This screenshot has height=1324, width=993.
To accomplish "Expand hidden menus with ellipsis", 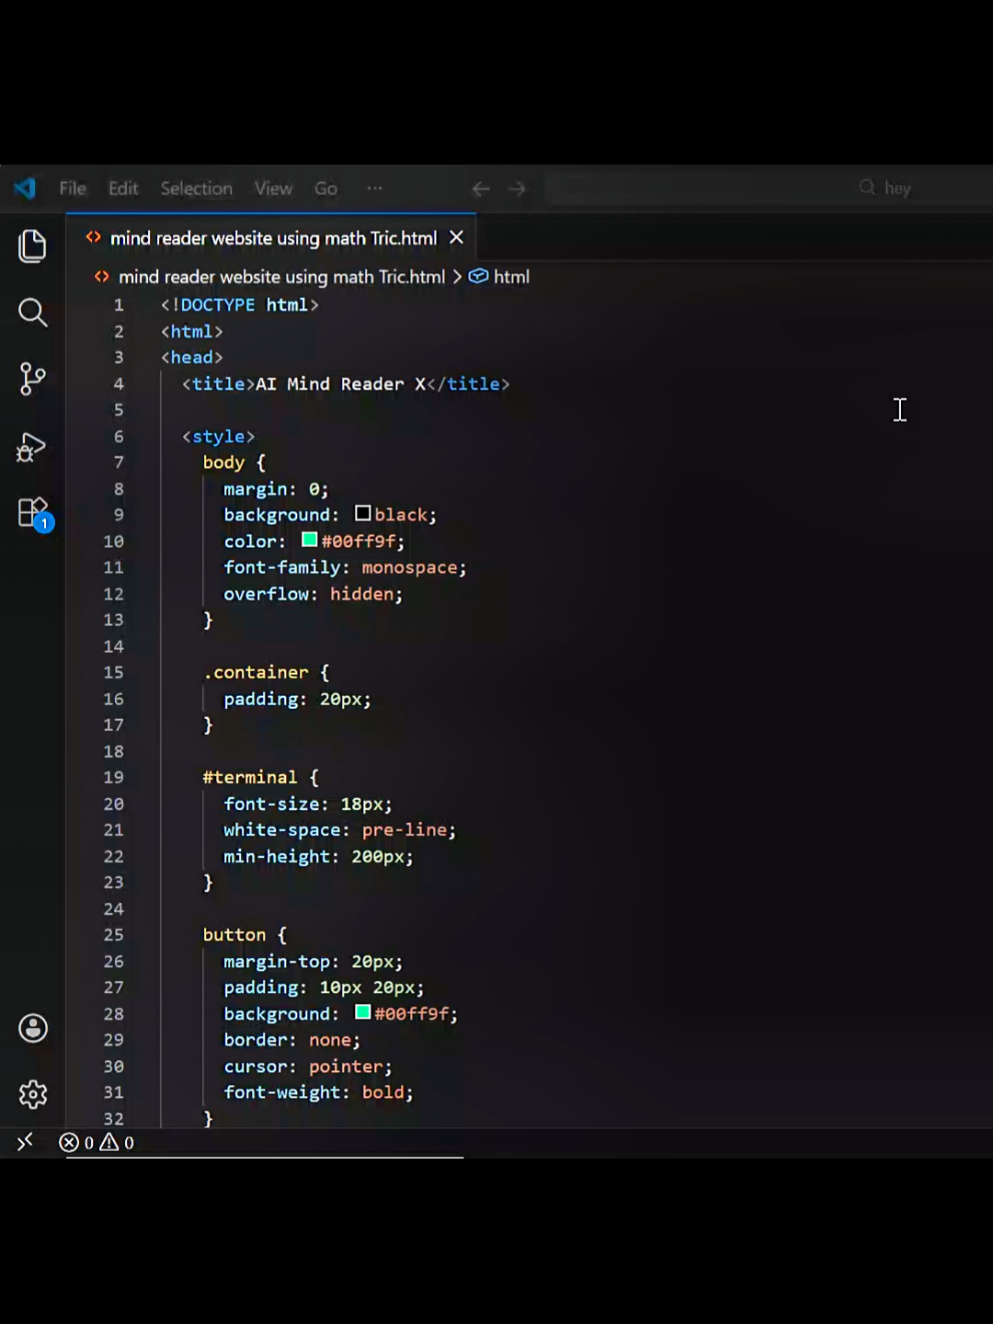I will (374, 188).
